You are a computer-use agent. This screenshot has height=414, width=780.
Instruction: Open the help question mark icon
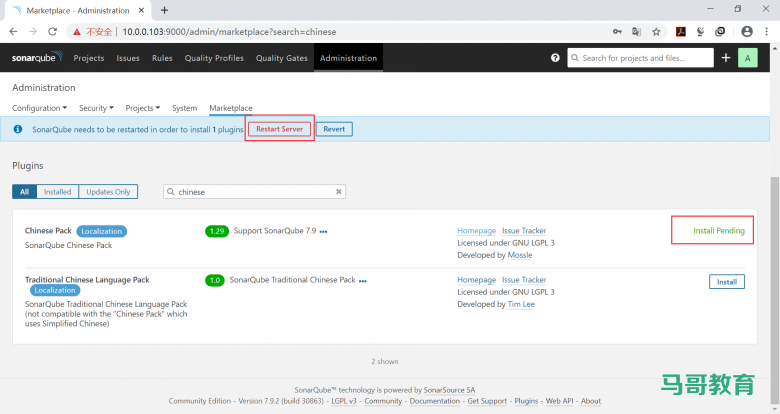[555, 58]
